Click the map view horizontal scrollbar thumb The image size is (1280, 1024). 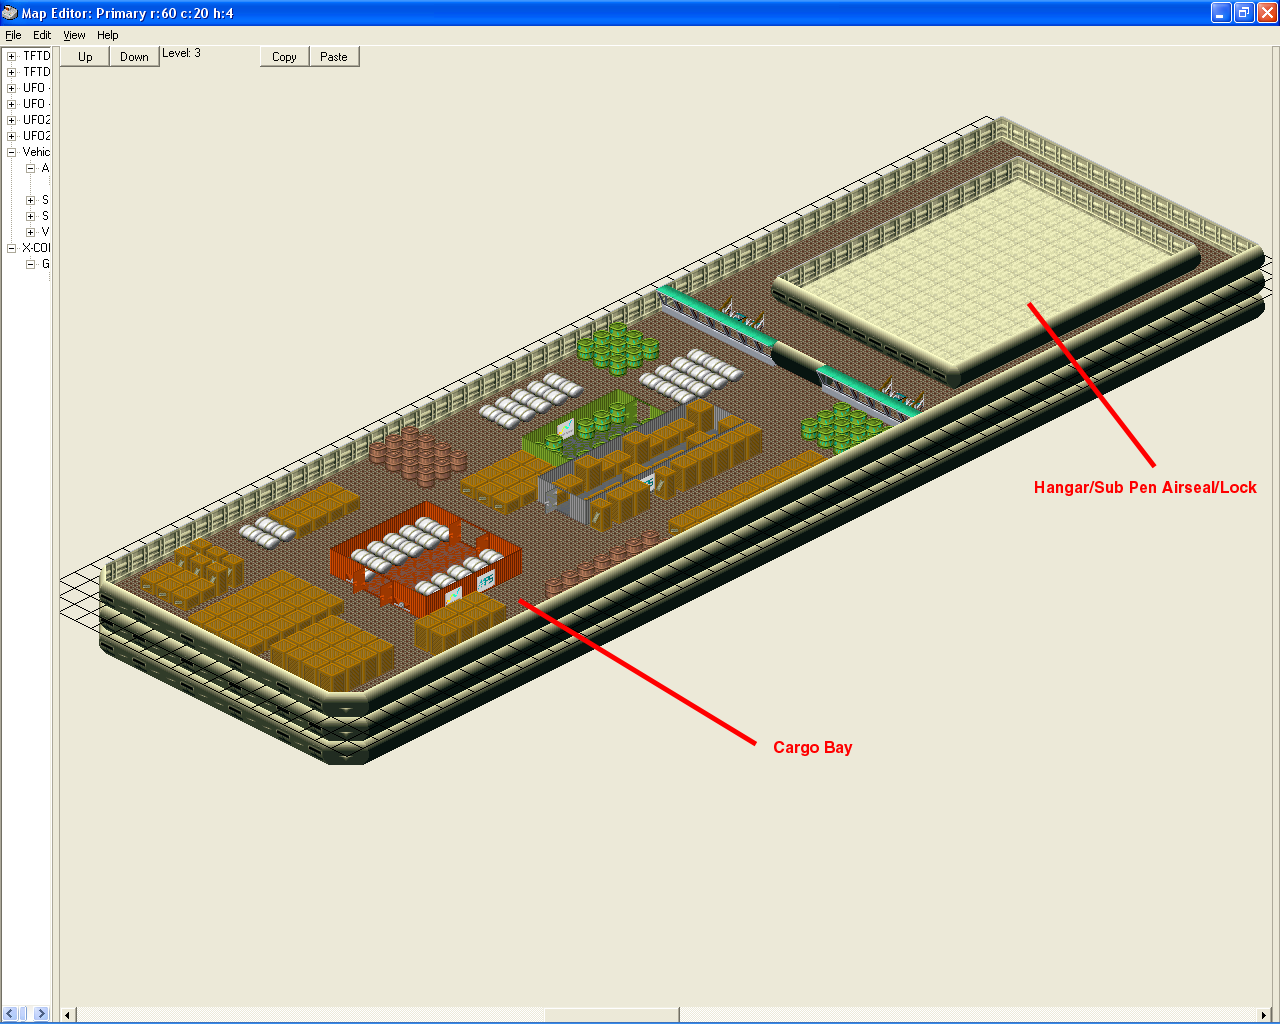click(x=612, y=1015)
